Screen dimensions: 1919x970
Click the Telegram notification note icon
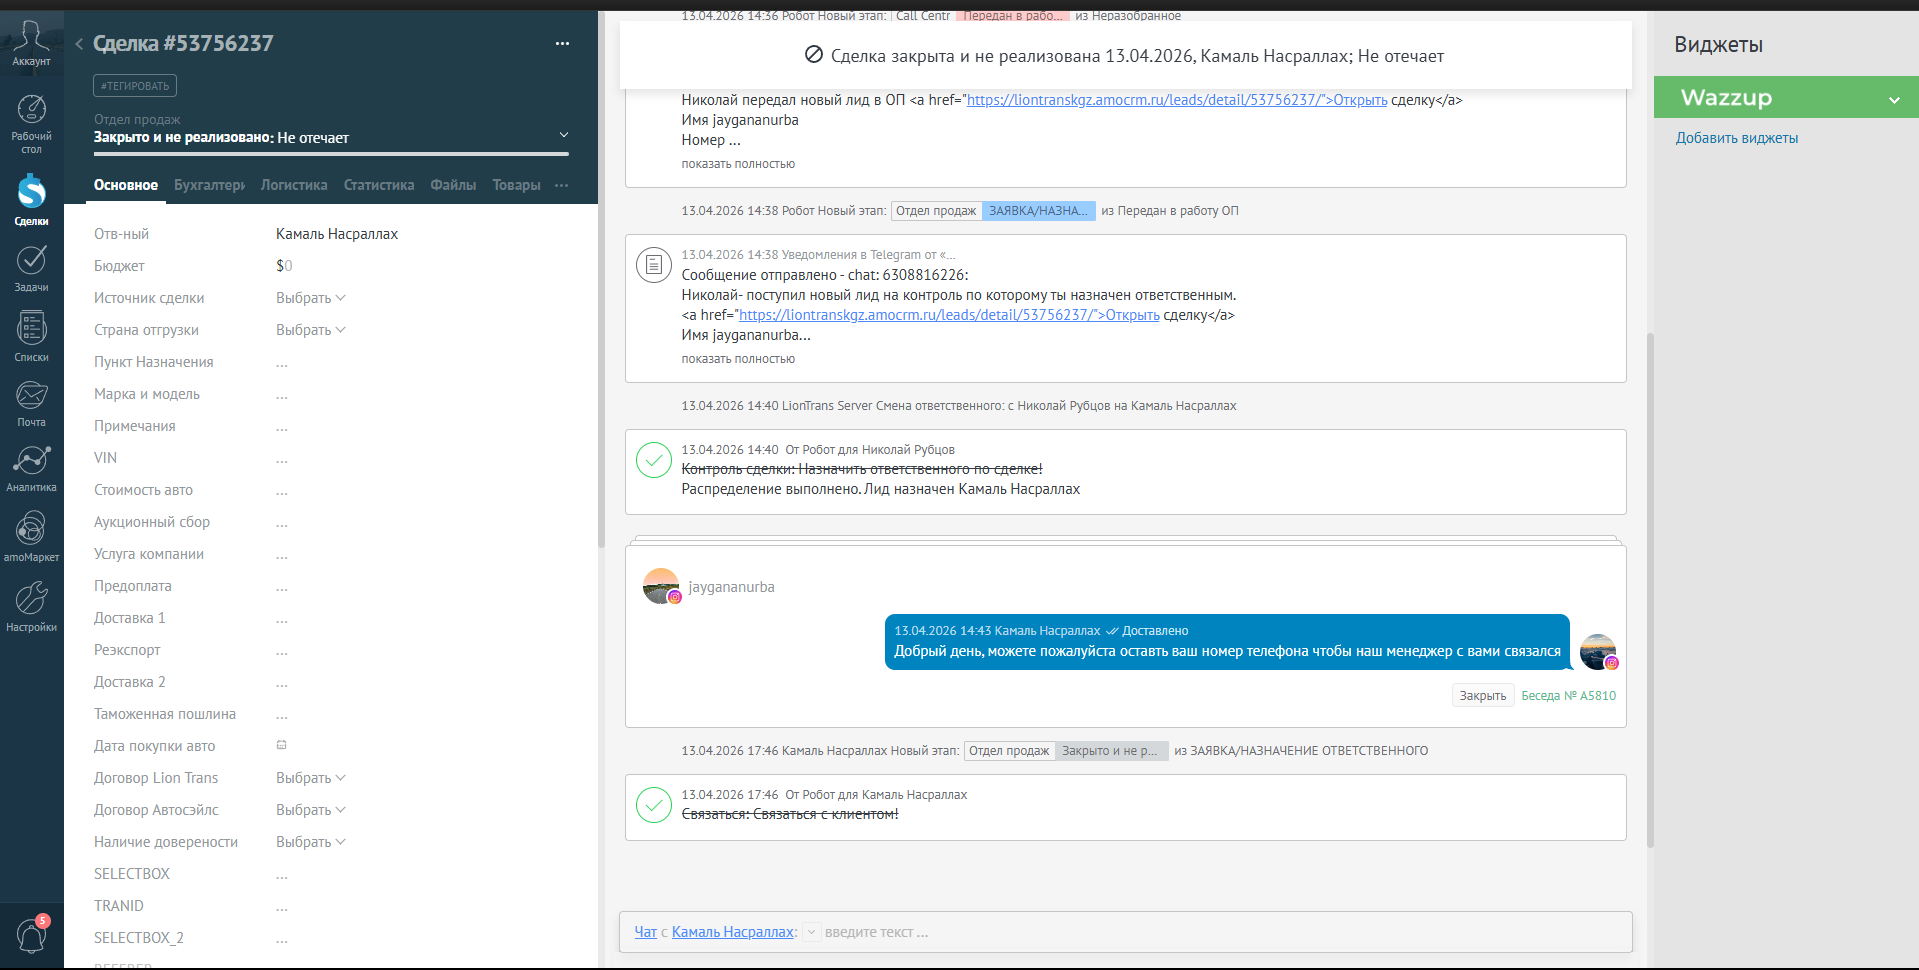point(653,264)
